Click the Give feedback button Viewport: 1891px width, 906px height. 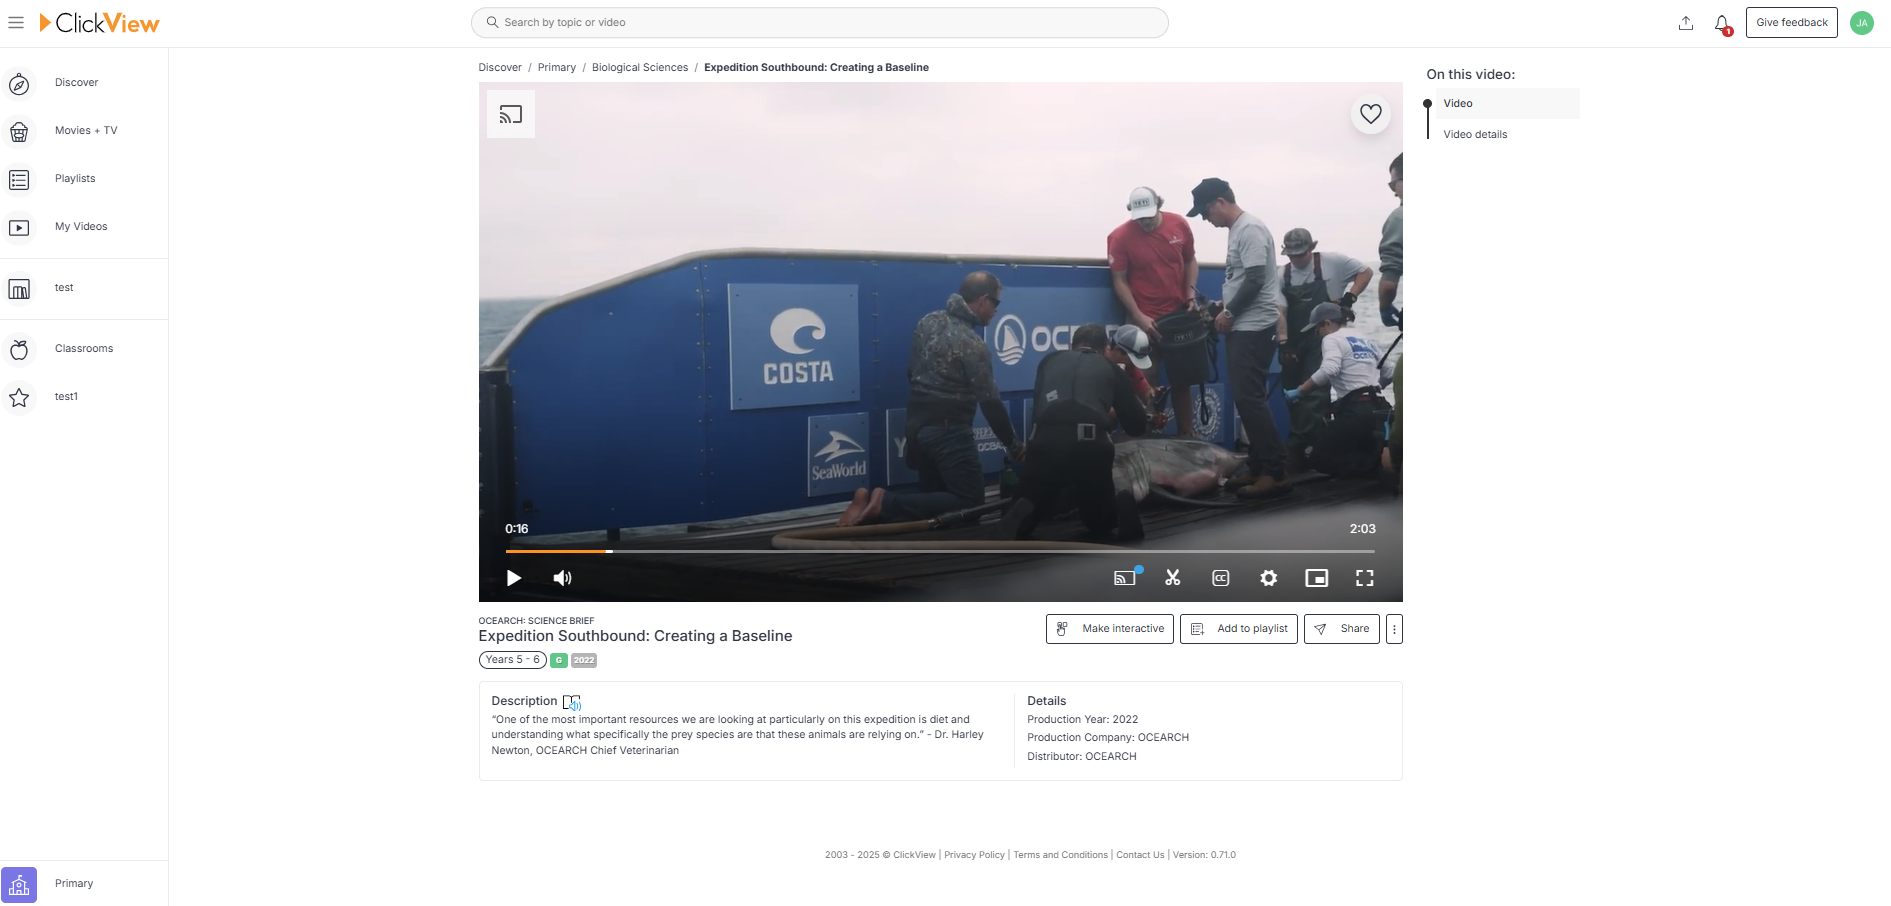(x=1792, y=23)
